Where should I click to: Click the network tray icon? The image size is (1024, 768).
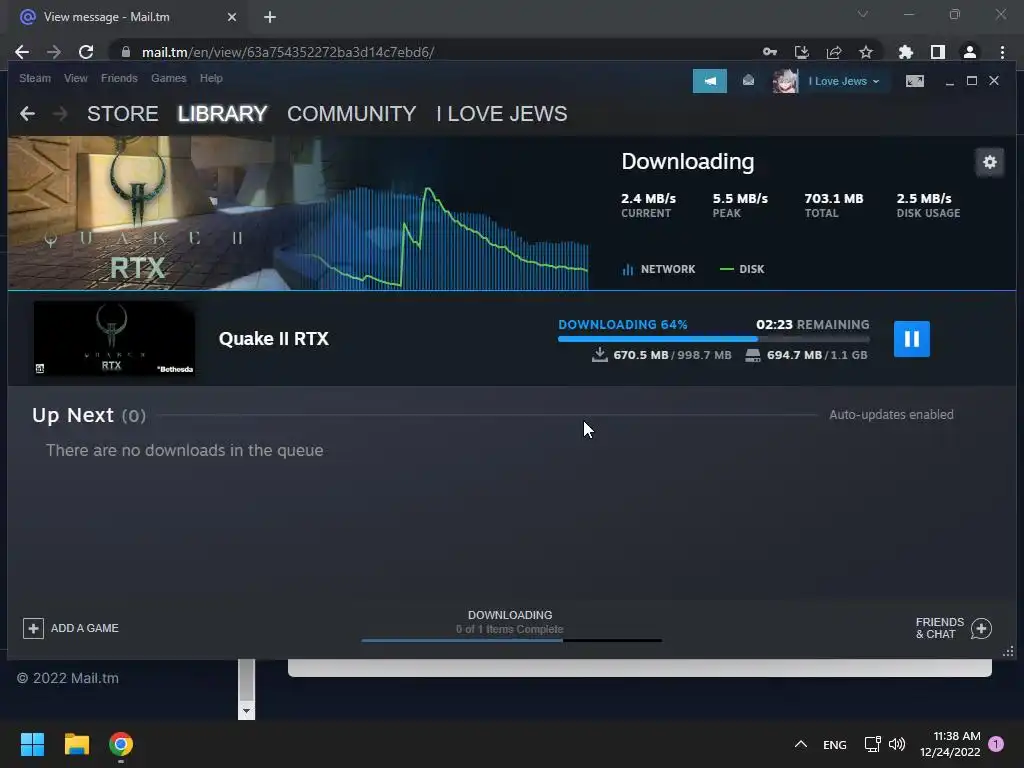click(x=872, y=744)
